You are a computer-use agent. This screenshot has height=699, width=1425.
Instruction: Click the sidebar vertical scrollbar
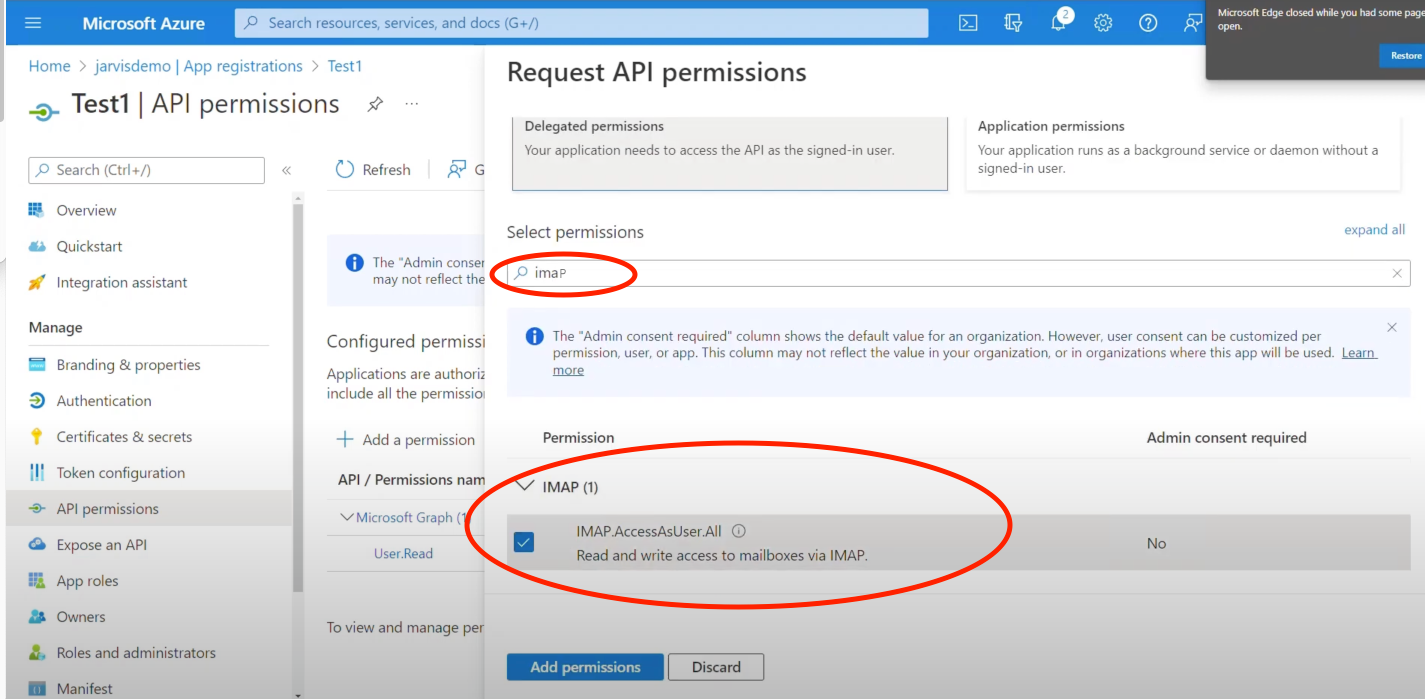[297, 400]
